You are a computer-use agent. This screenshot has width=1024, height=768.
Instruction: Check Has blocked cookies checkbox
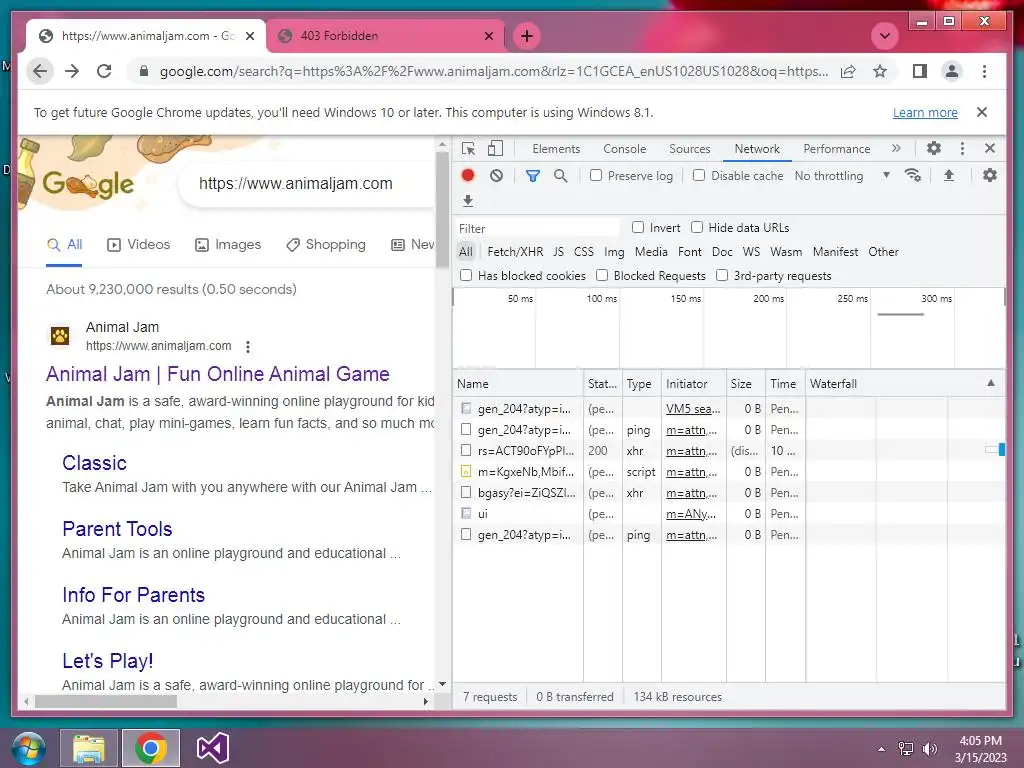tap(466, 276)
